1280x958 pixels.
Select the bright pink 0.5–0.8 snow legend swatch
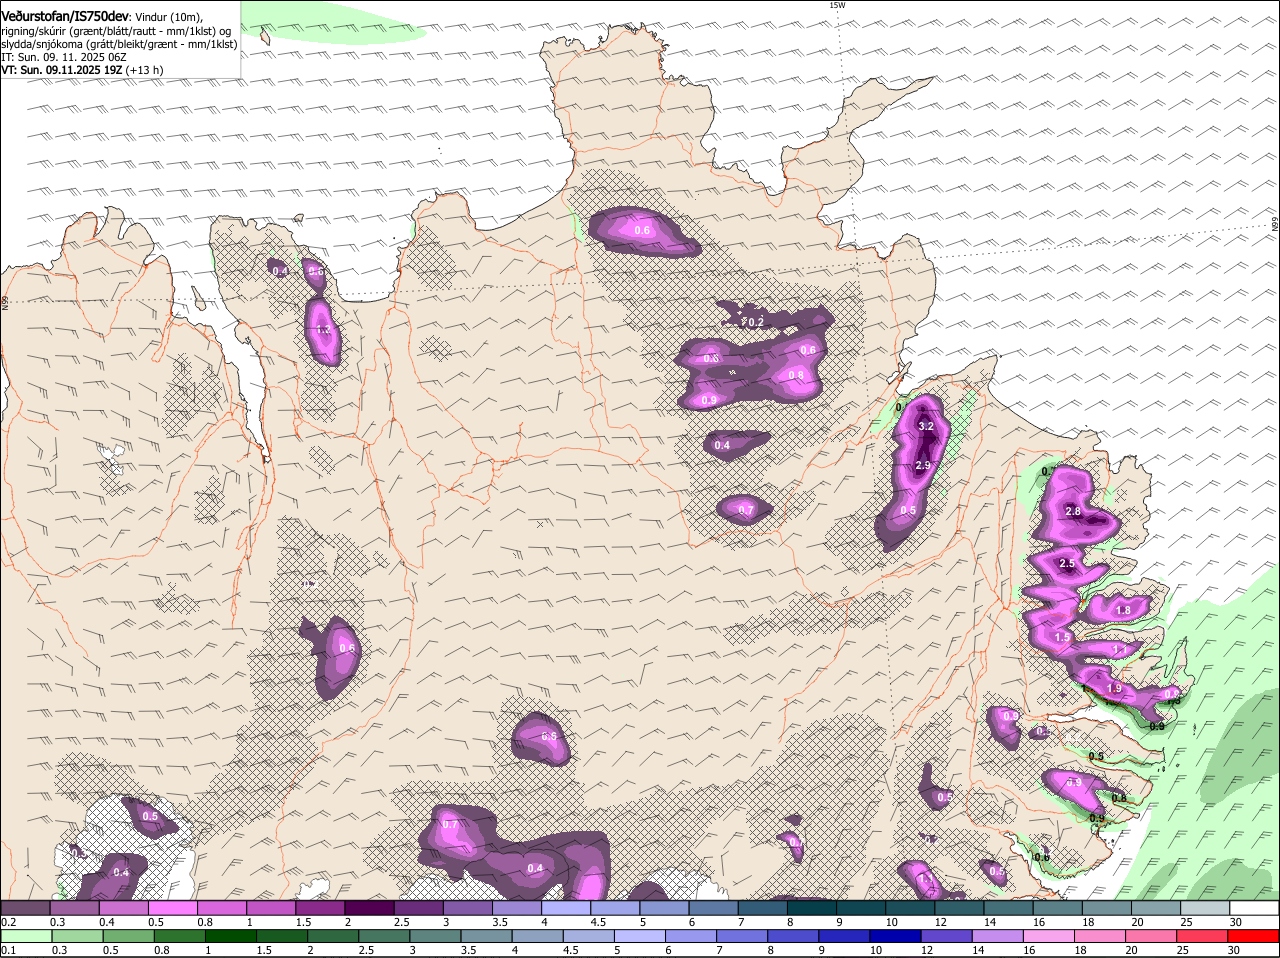pos(172,908)
